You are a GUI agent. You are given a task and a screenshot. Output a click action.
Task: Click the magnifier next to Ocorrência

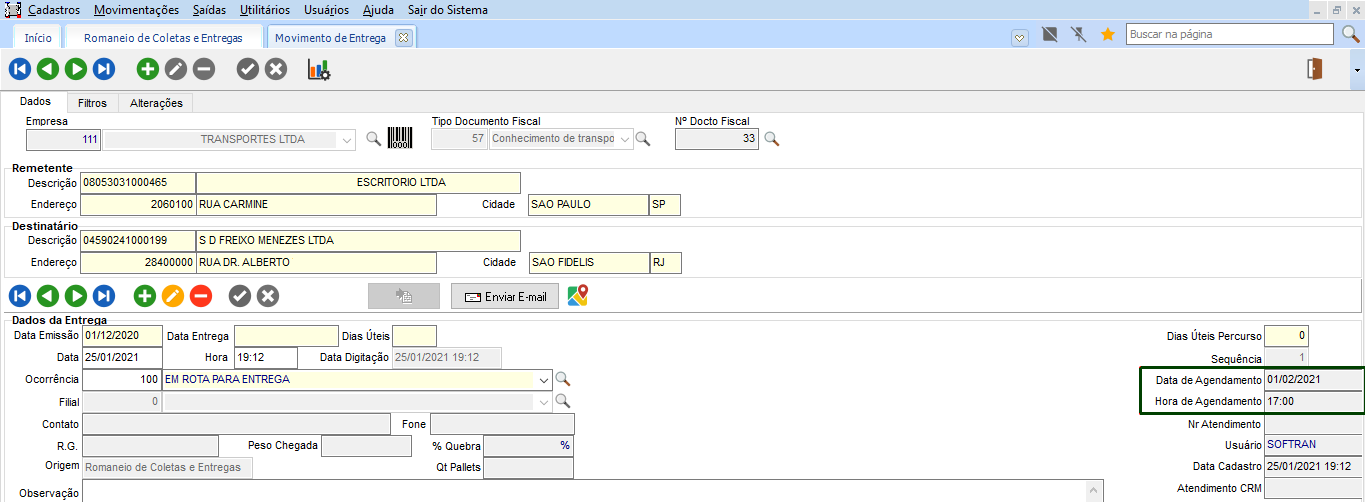563,380
